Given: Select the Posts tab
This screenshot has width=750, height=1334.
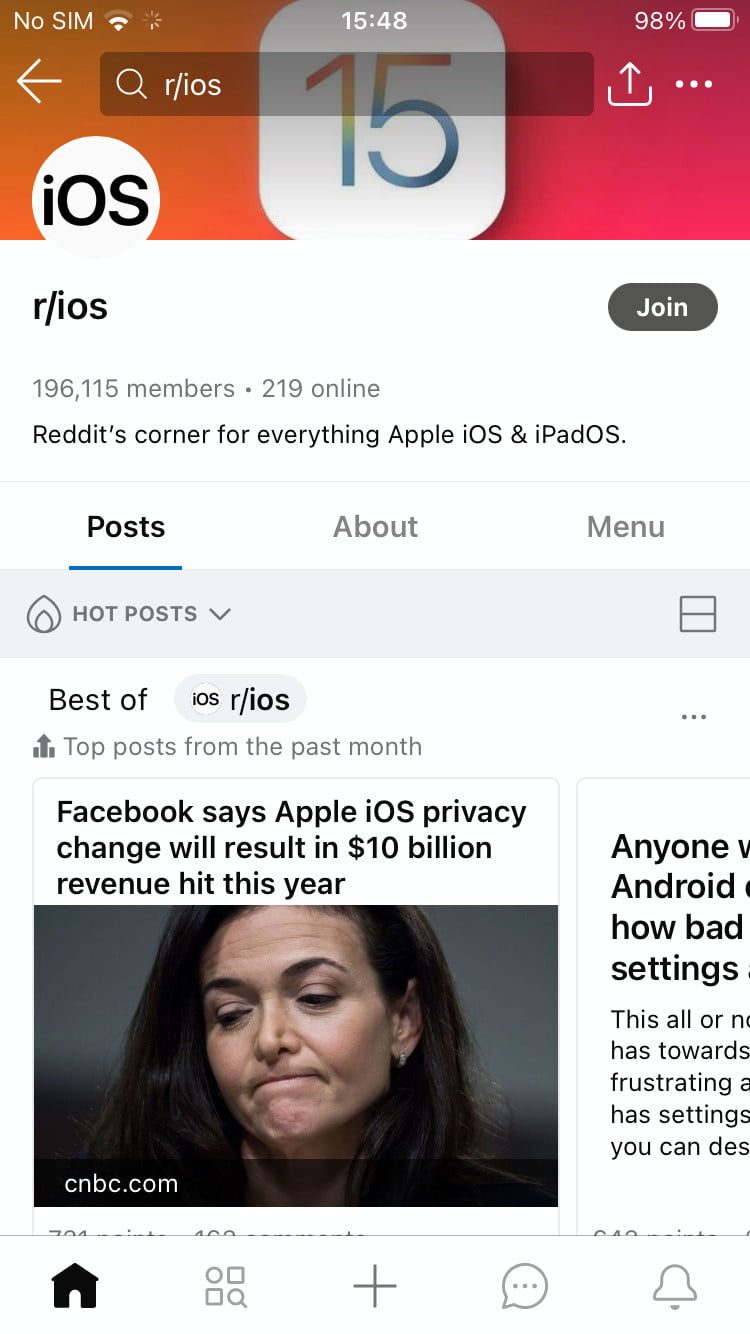Looking at the screenshot, I should (126, 527).
